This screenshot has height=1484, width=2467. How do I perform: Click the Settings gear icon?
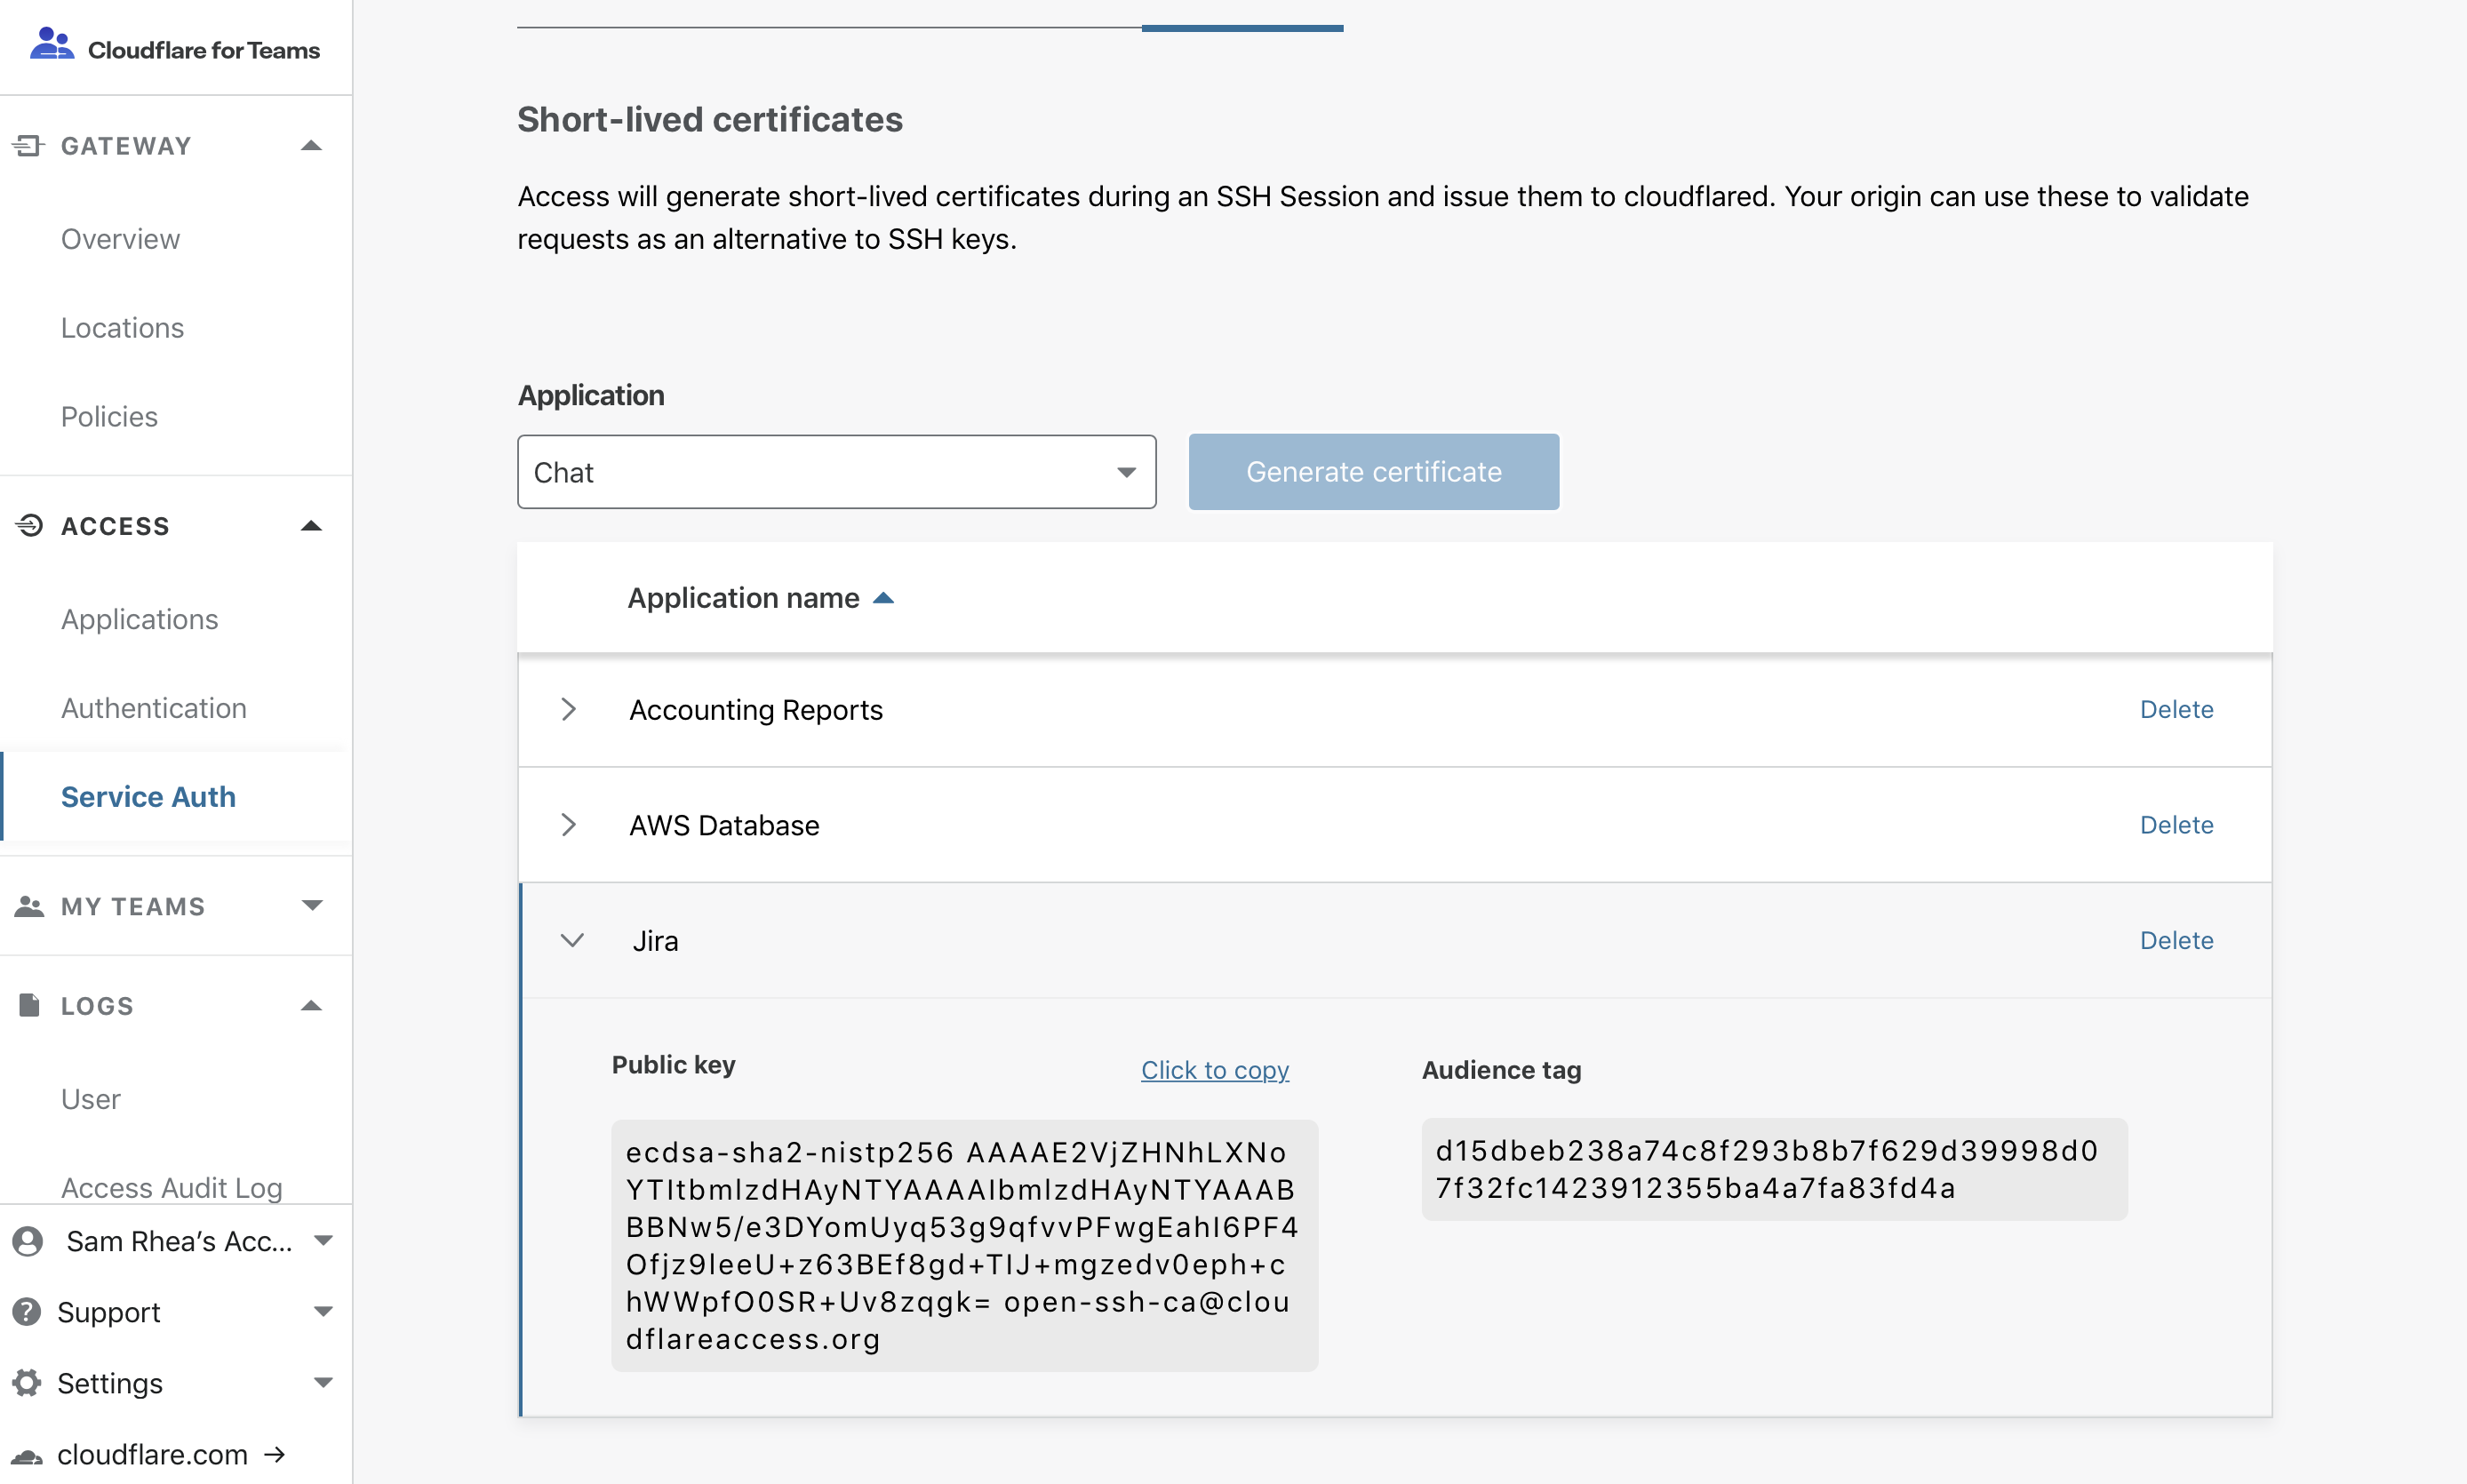(x=27, y=1383)
